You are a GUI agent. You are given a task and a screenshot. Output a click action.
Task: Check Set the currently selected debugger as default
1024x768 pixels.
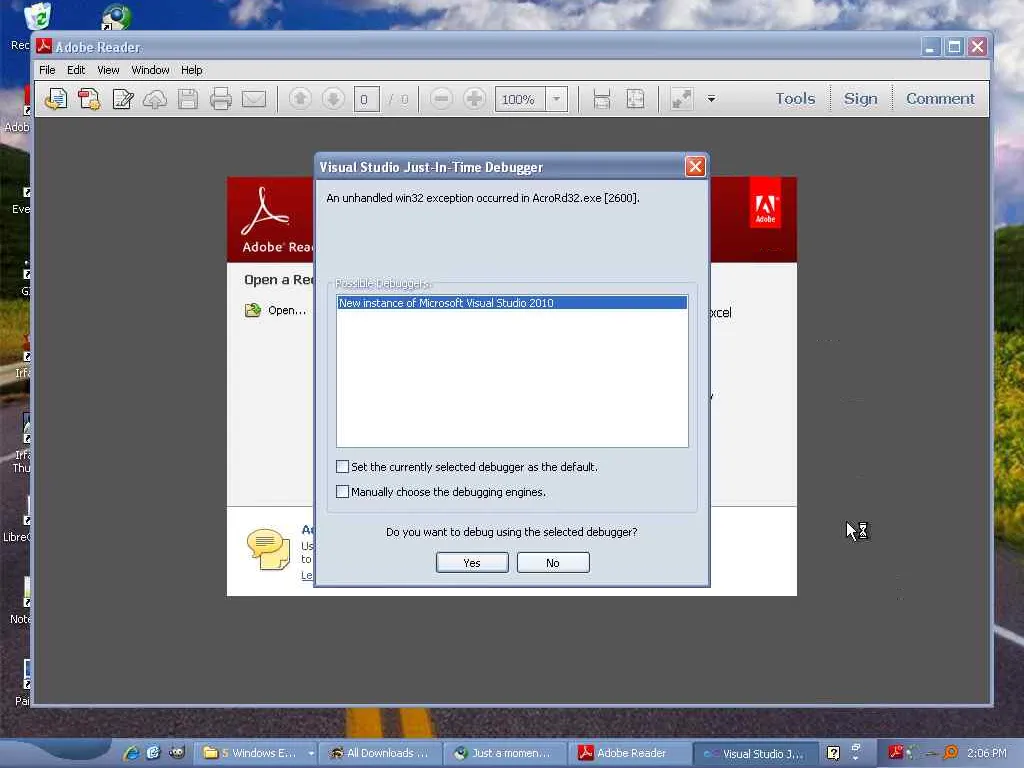tap(342, 466)
